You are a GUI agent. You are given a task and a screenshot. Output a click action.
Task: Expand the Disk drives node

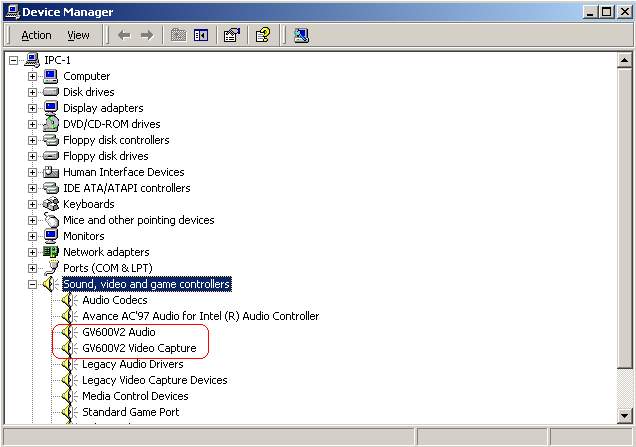pyautogui.click(x=32, y=92)
